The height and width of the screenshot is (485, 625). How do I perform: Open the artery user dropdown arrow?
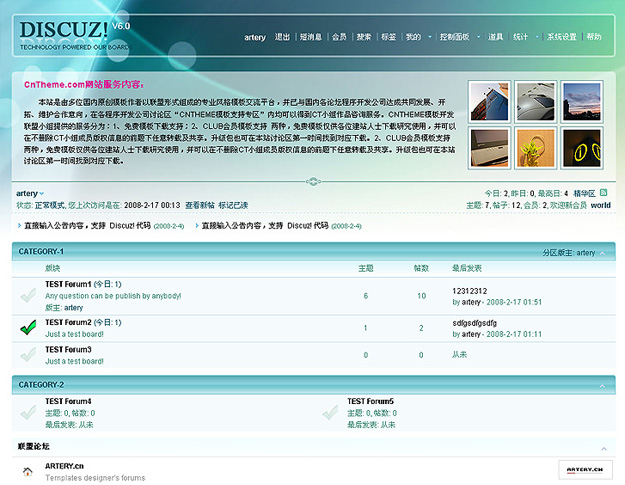point(42,194)
